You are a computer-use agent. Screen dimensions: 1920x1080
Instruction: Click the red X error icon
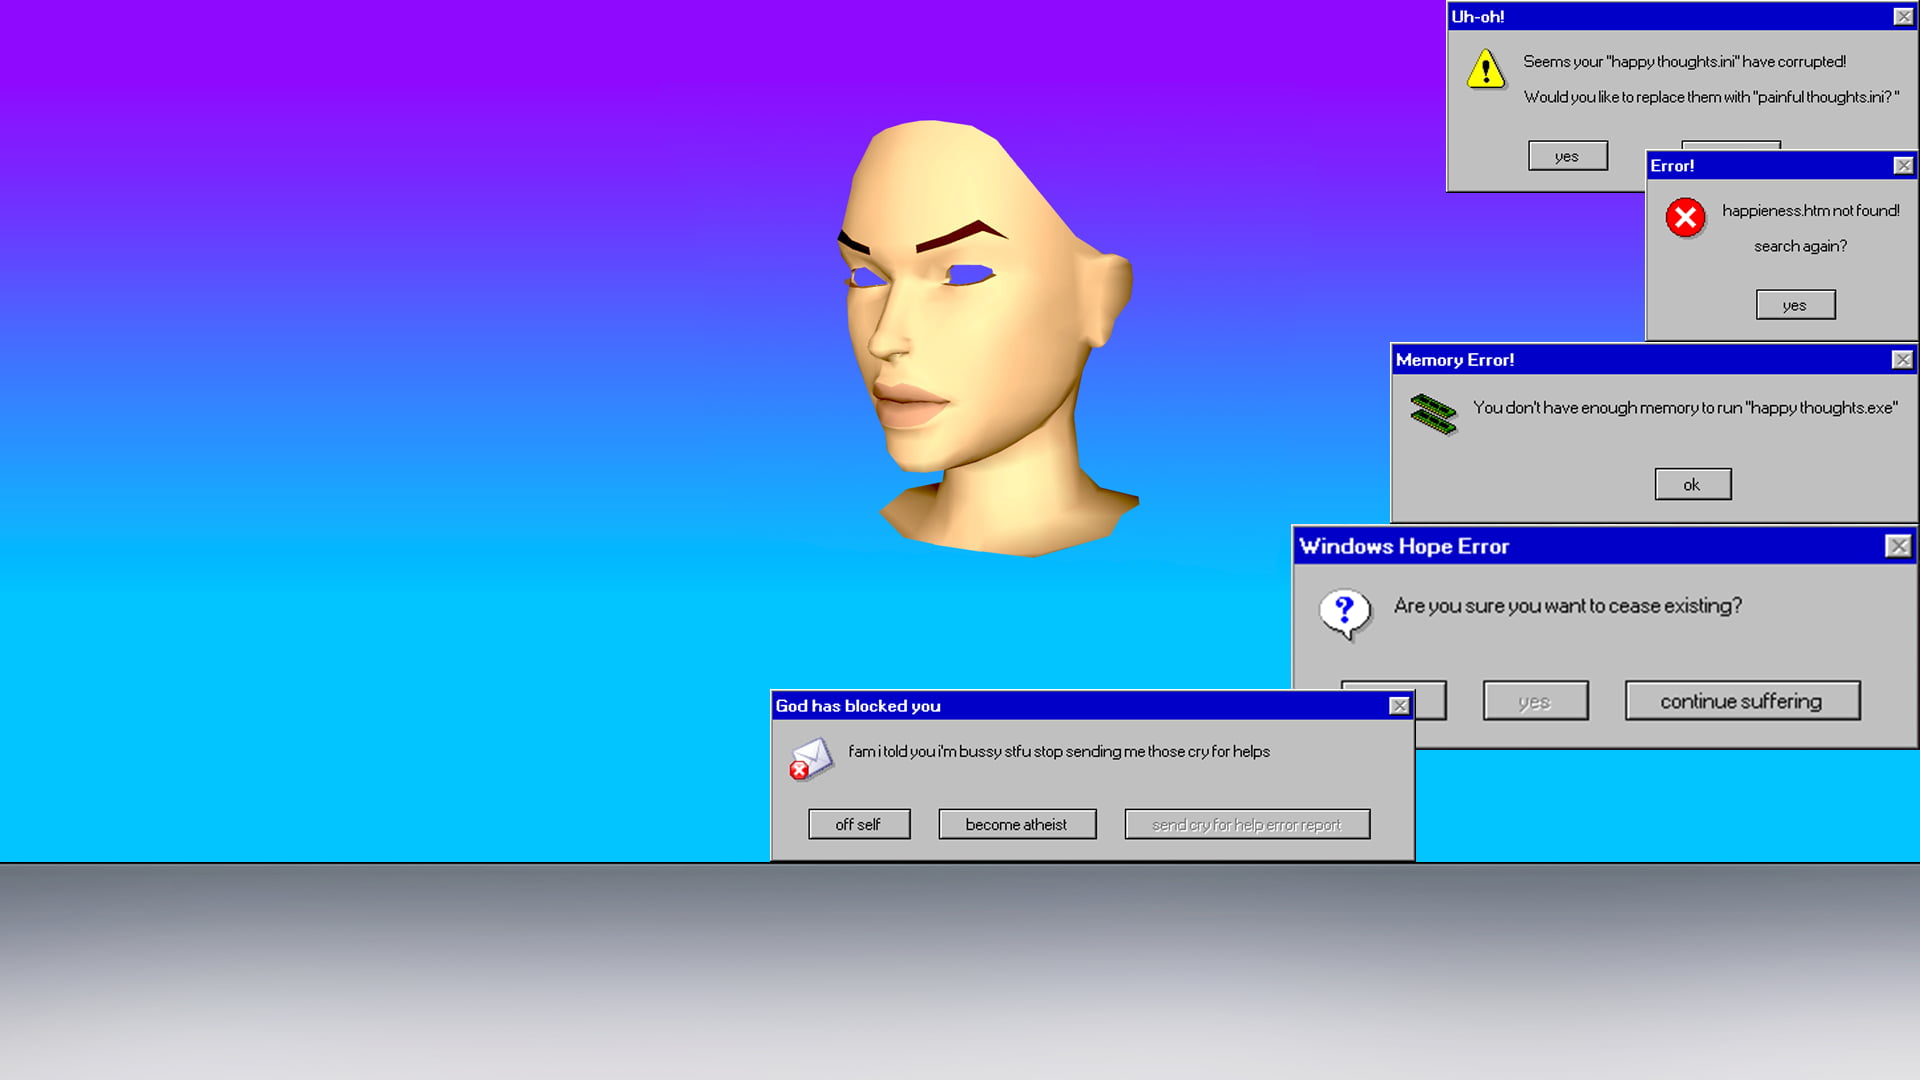(x=1685, y=217)
